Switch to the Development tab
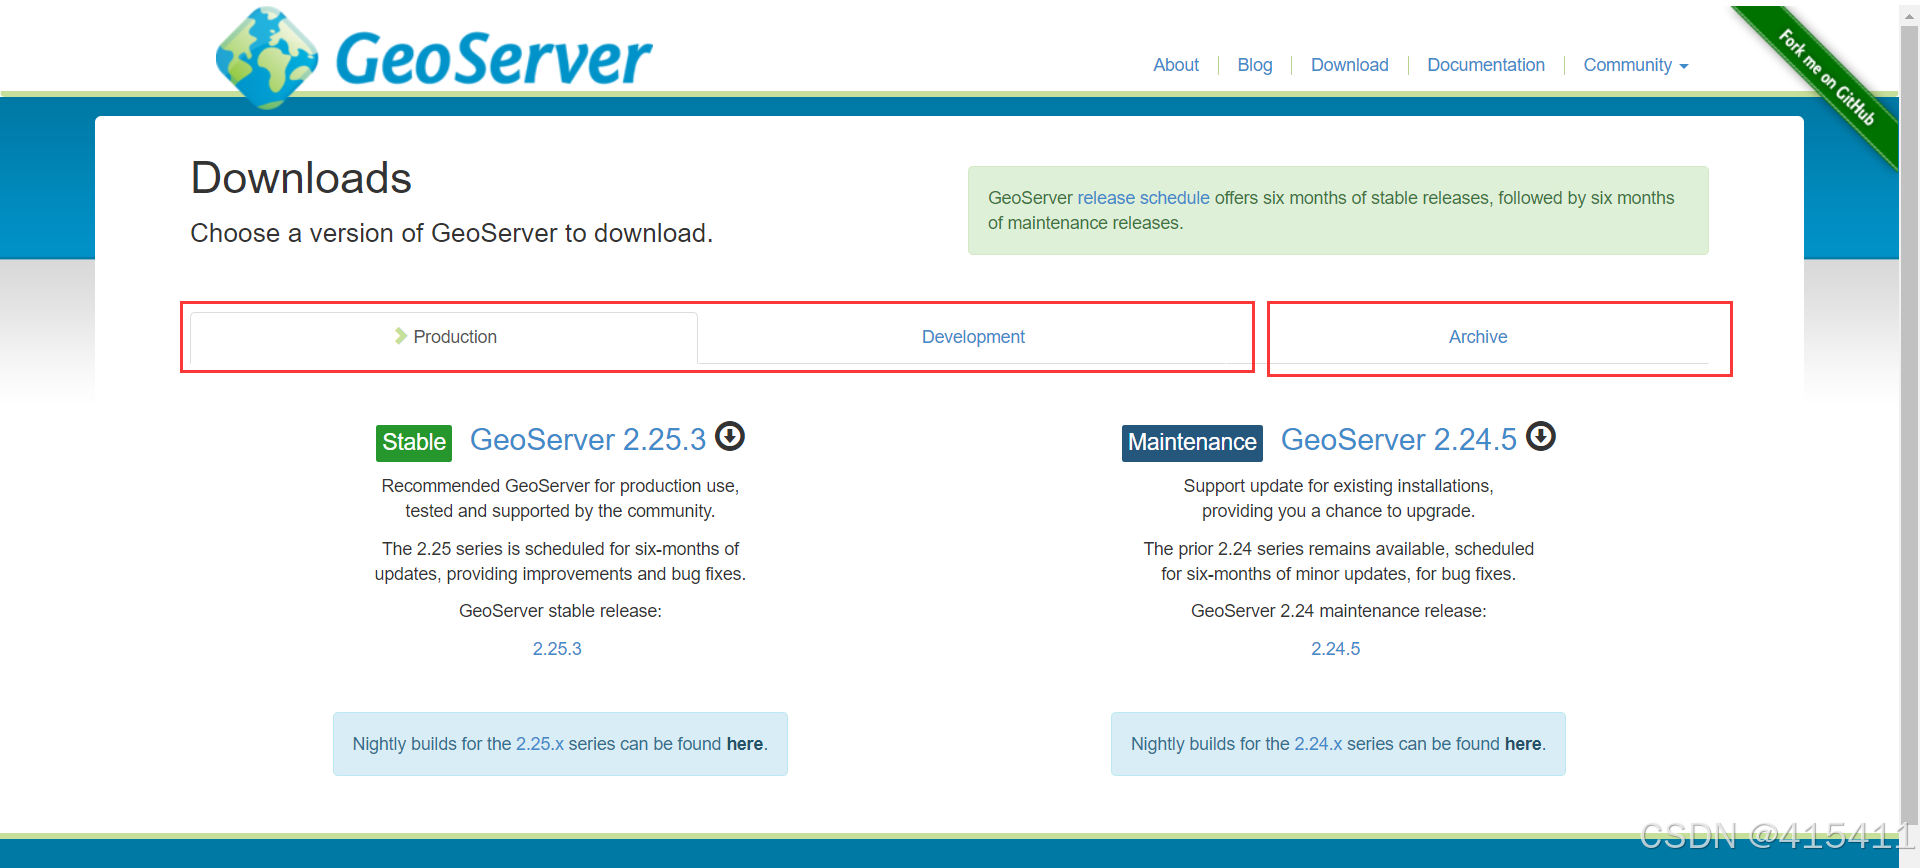This screenshot has height=868, width=1920. coord(973,337)
